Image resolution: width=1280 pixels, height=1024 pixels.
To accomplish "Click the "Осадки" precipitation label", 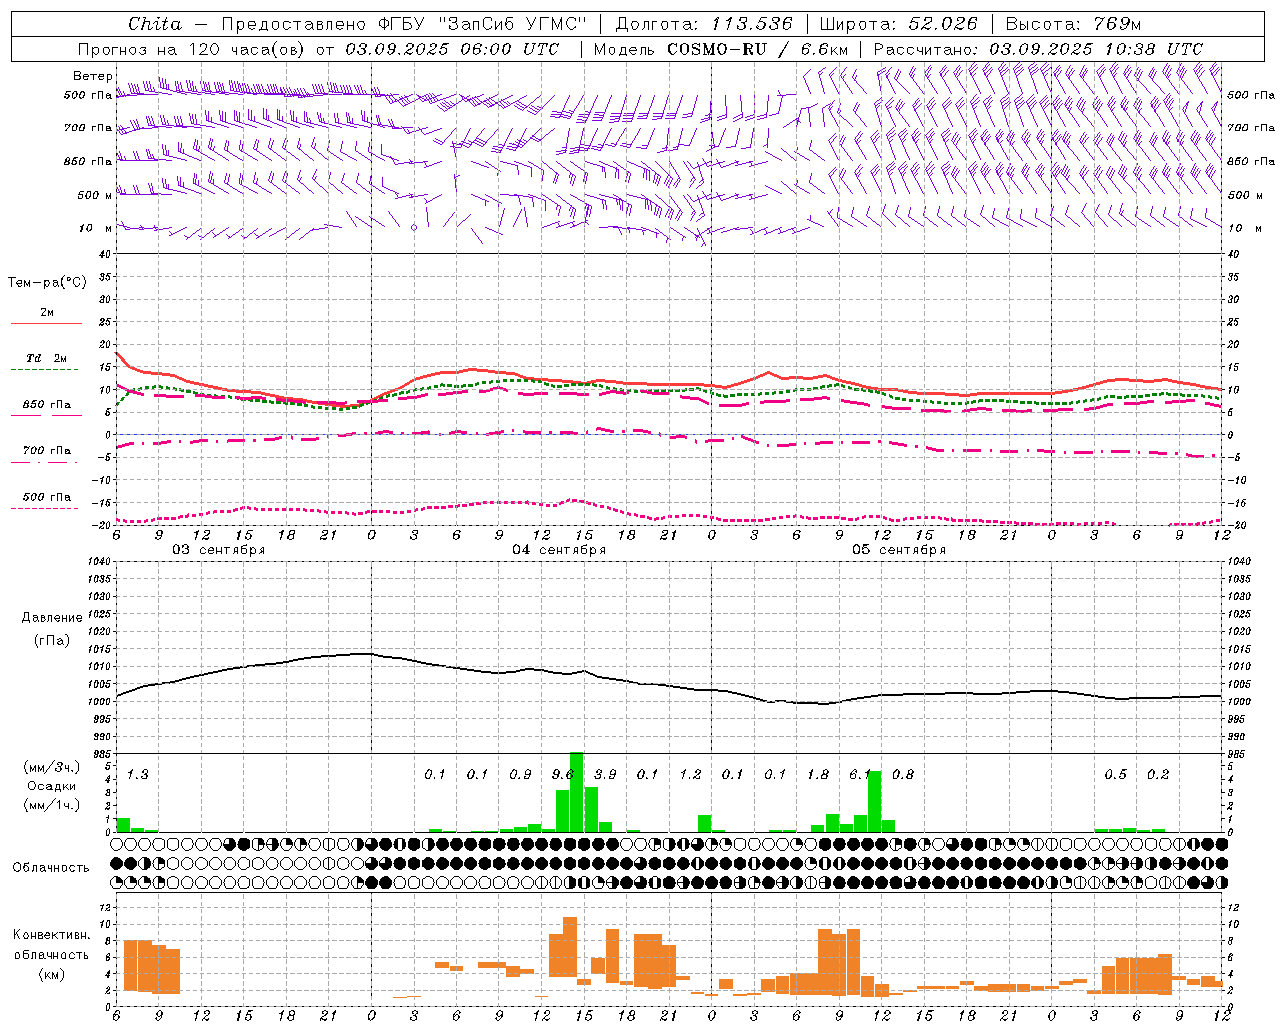I will (52, 786).
